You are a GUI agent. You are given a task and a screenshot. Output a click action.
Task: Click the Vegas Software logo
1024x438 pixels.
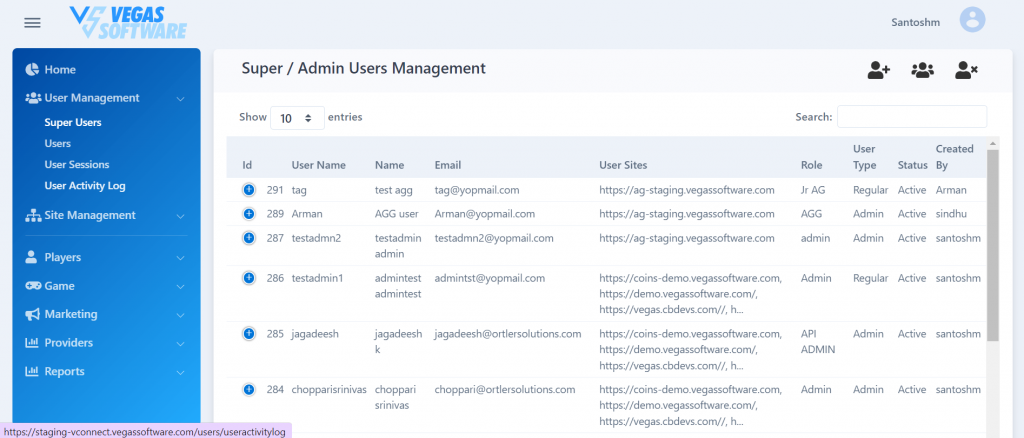point(128,23)
